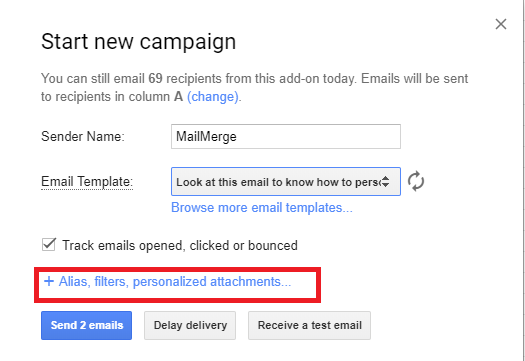Uncheck the Track emails opened checkbox
The image size is (525, 361).
(49, 245)
